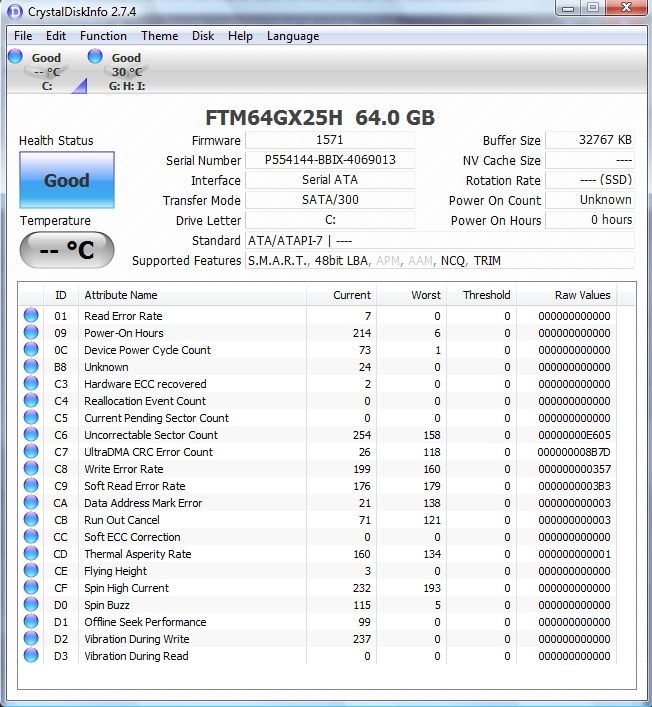Click the Interface field showing Serial ATA
This screenshot has width=652, height=707.
(x=330, y=180)
